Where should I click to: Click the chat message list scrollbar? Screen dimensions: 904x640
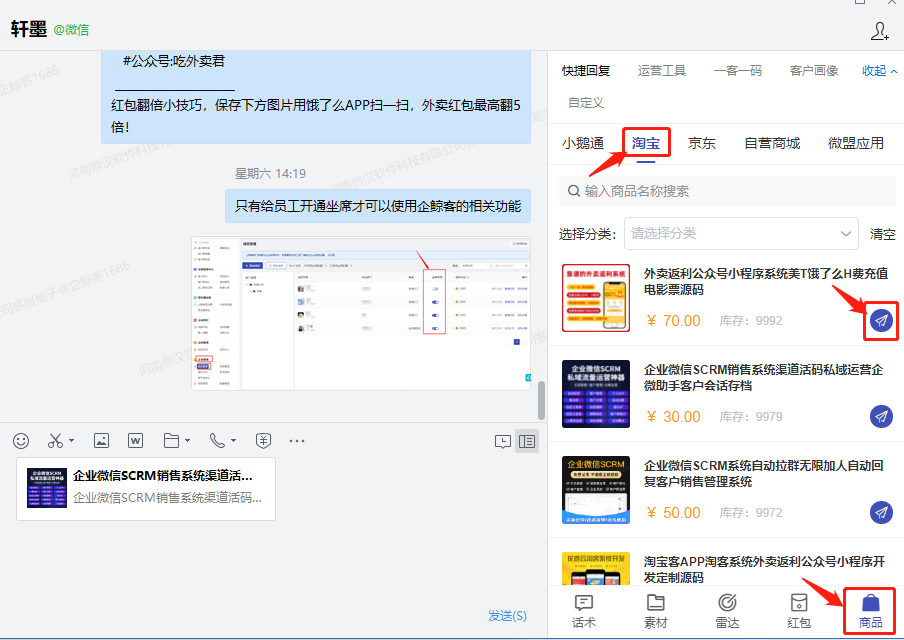(541, 400)
